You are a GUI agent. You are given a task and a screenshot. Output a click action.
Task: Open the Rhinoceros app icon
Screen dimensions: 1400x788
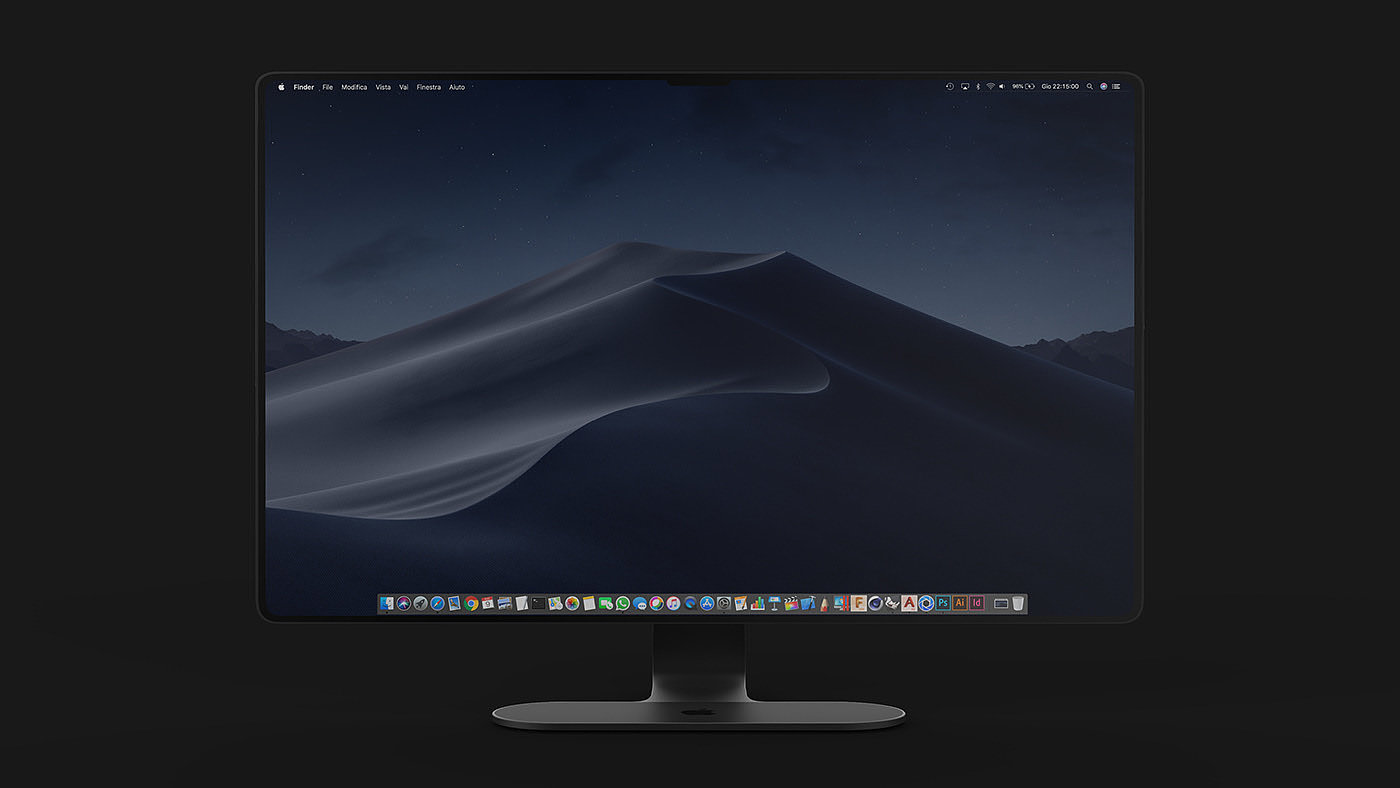tap(892, 604)
